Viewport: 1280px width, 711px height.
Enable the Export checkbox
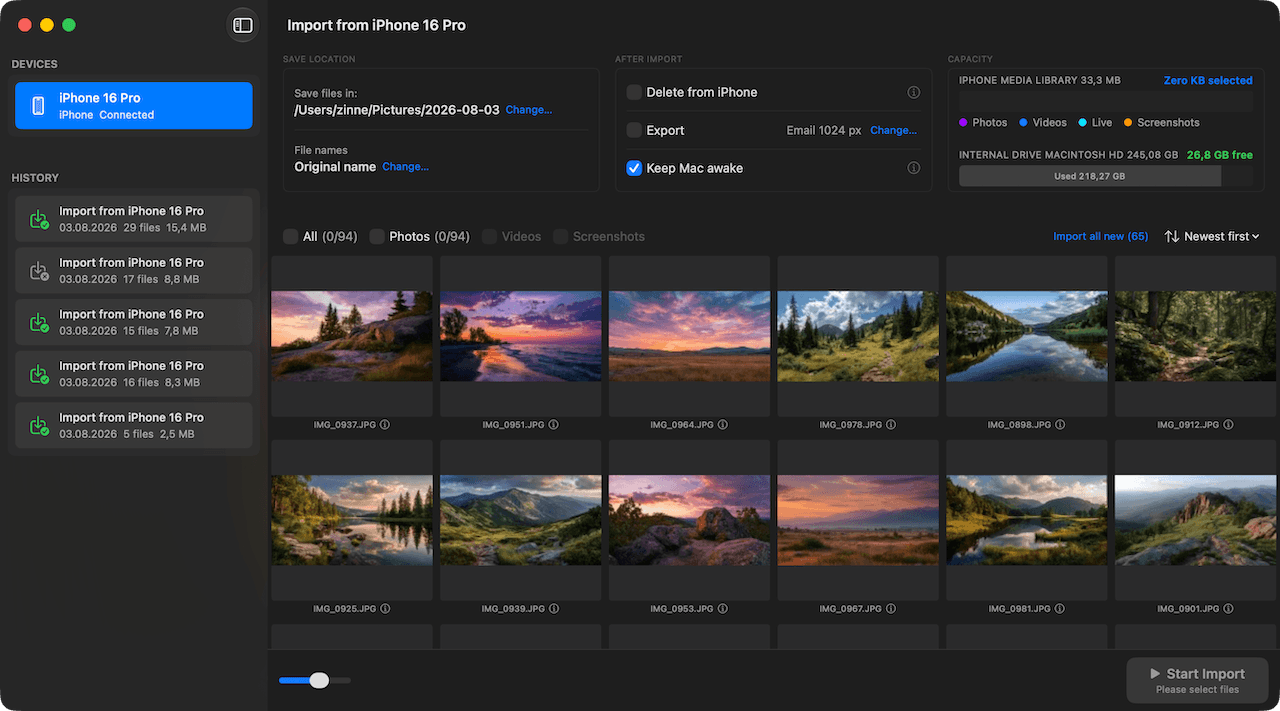coord(634,130)
